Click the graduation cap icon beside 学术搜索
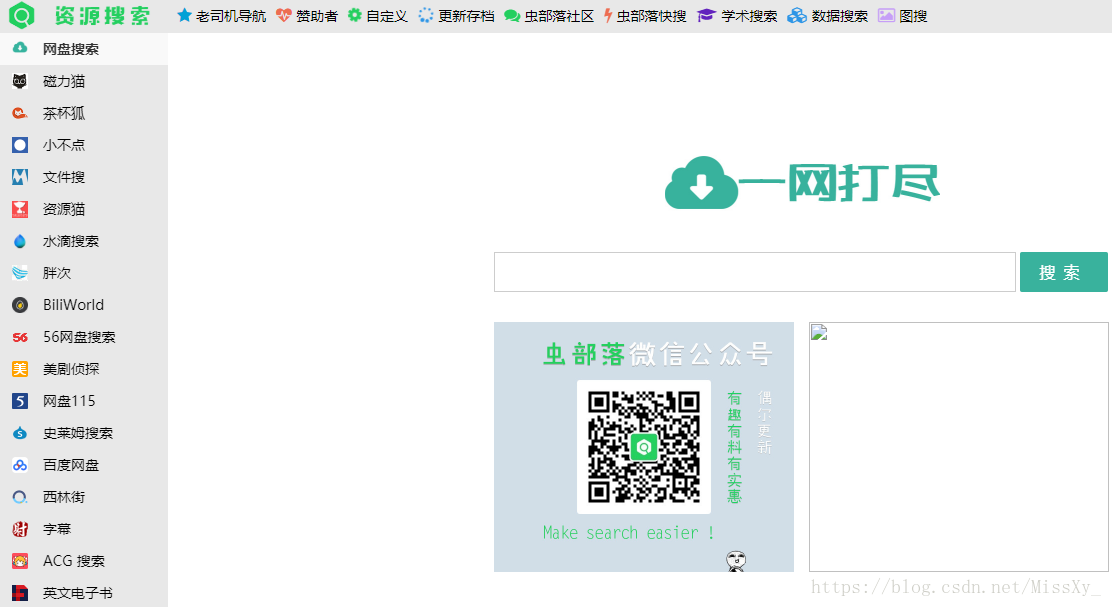1112x607 pixels. (x=706, y=15)
